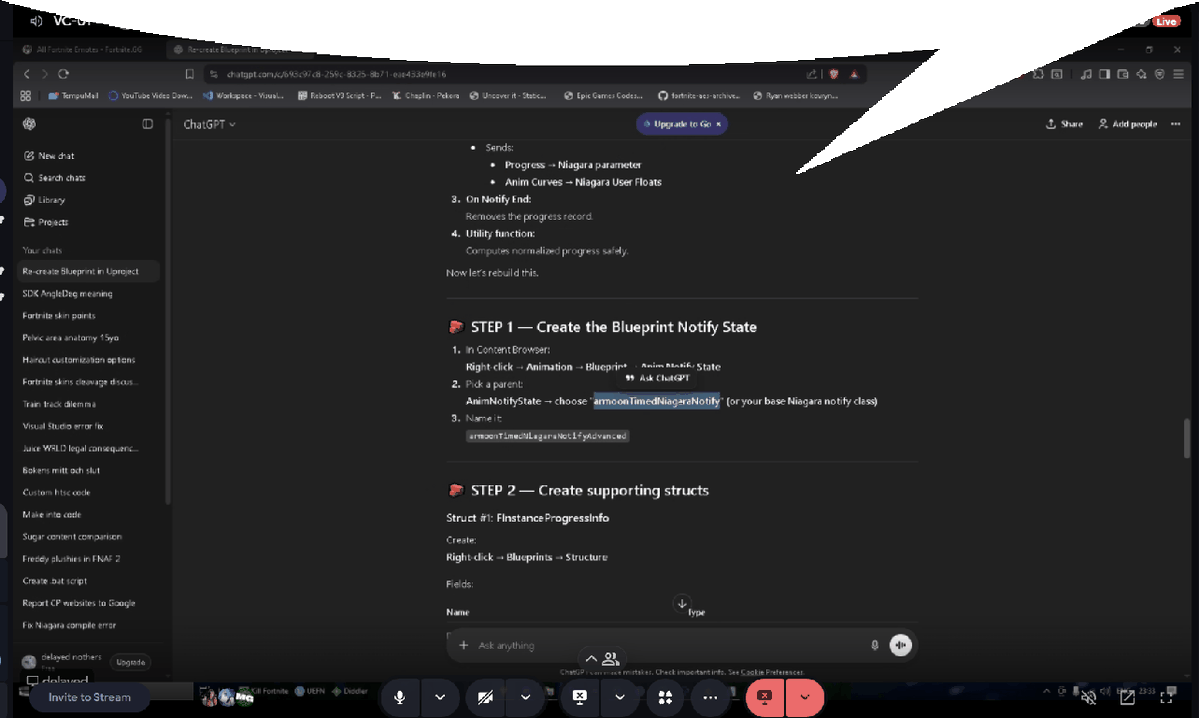
Task: Toggle the browser sidebar panel icon
Action: point(1104,74)
